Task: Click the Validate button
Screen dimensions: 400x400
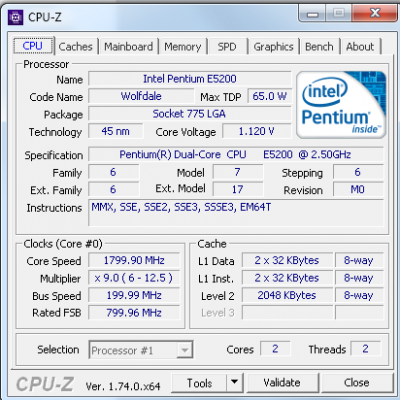Action: click(x=282, y=383)
